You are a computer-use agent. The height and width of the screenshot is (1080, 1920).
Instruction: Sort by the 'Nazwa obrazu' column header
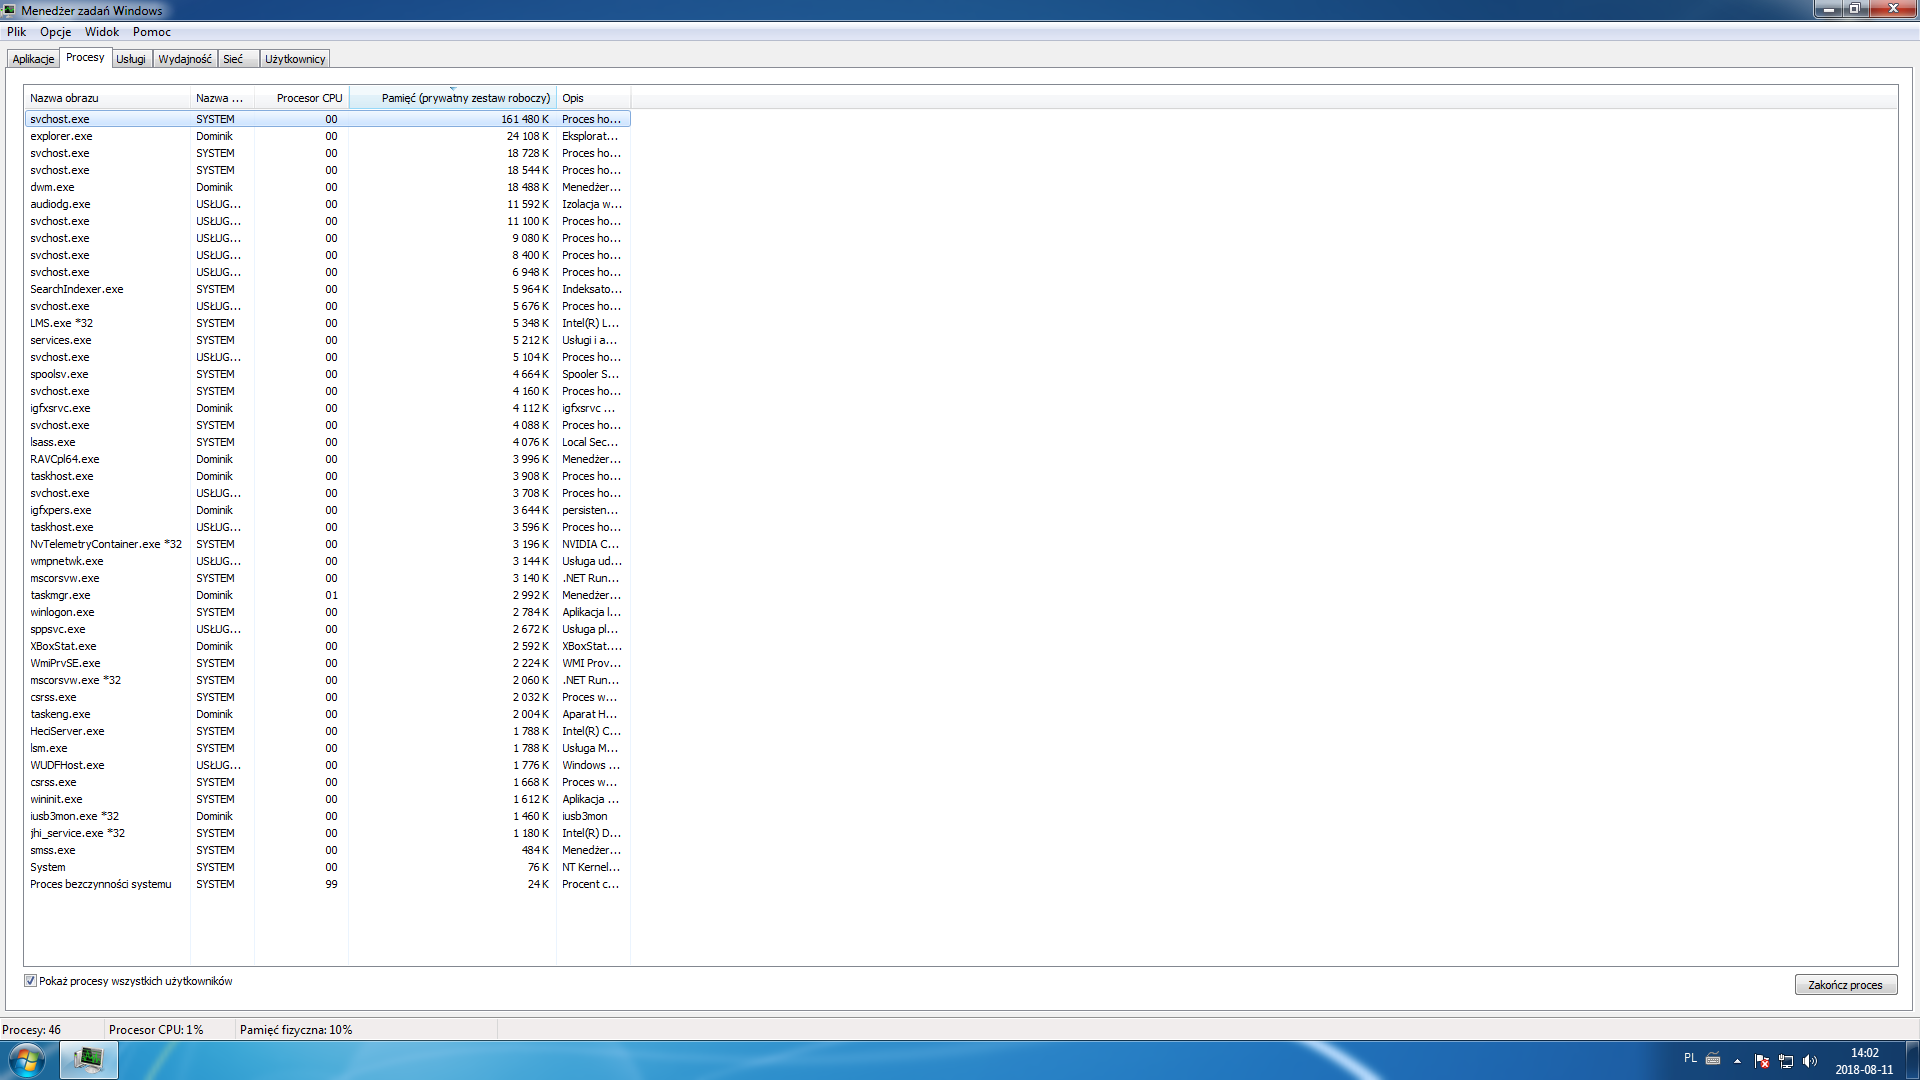point(107,98)
